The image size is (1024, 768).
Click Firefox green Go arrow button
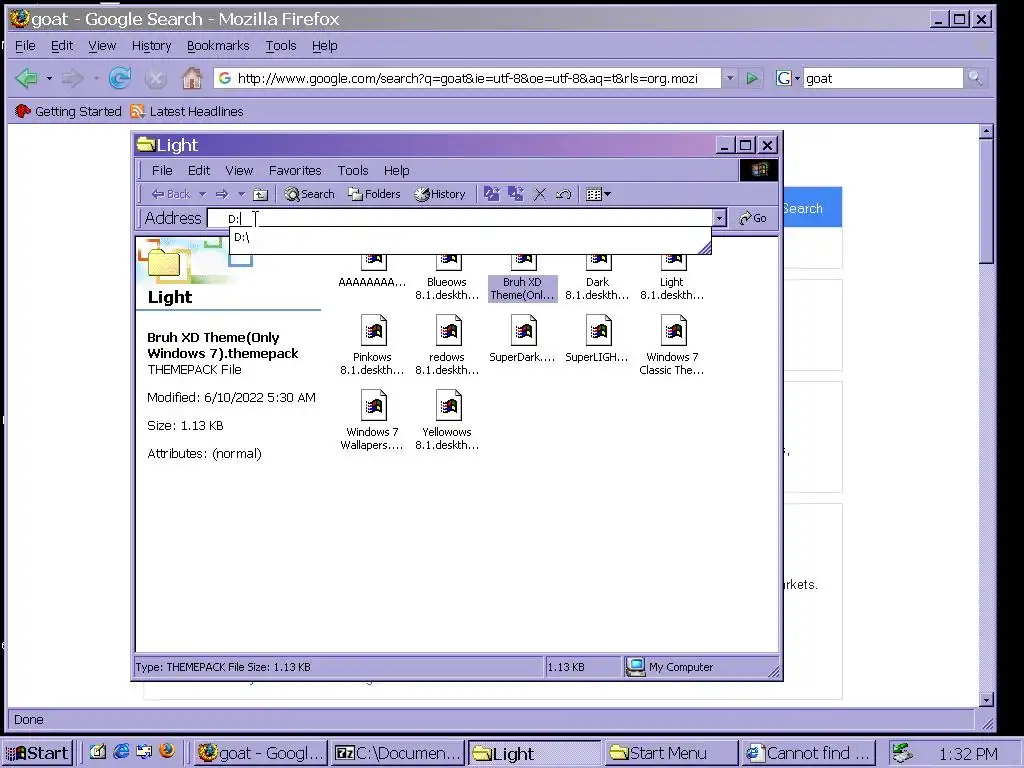[752, 78]
